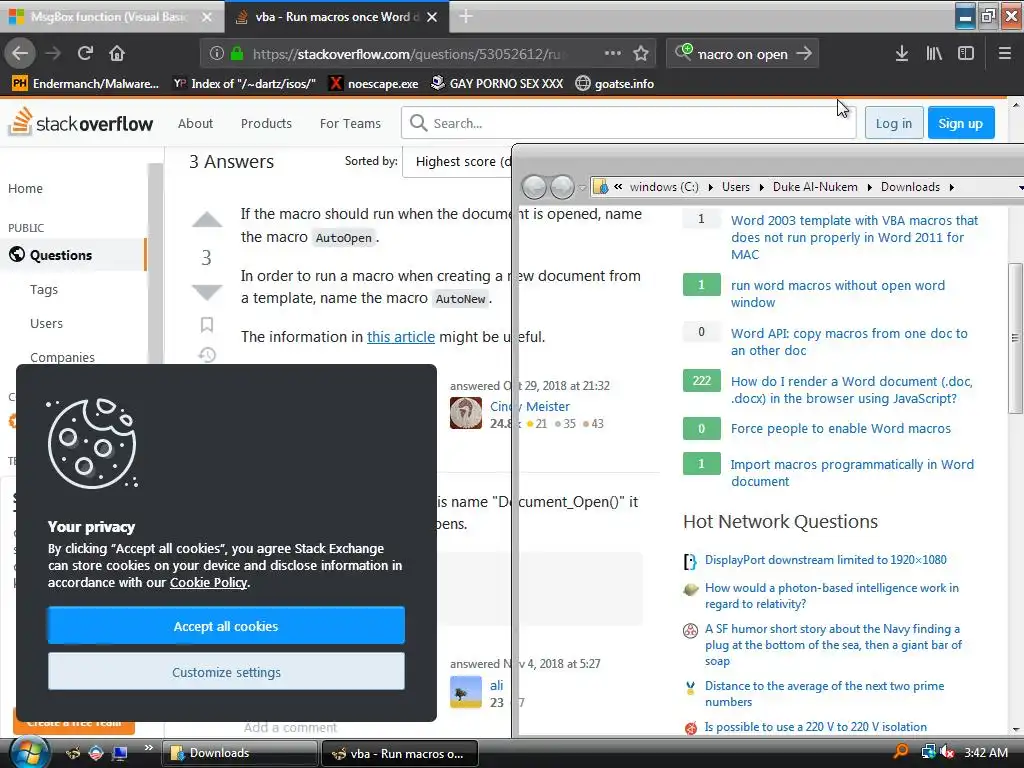This screenshot has width=1024, height=768.
Task: Open the For Teams menu item
Action: coord(350,123)
